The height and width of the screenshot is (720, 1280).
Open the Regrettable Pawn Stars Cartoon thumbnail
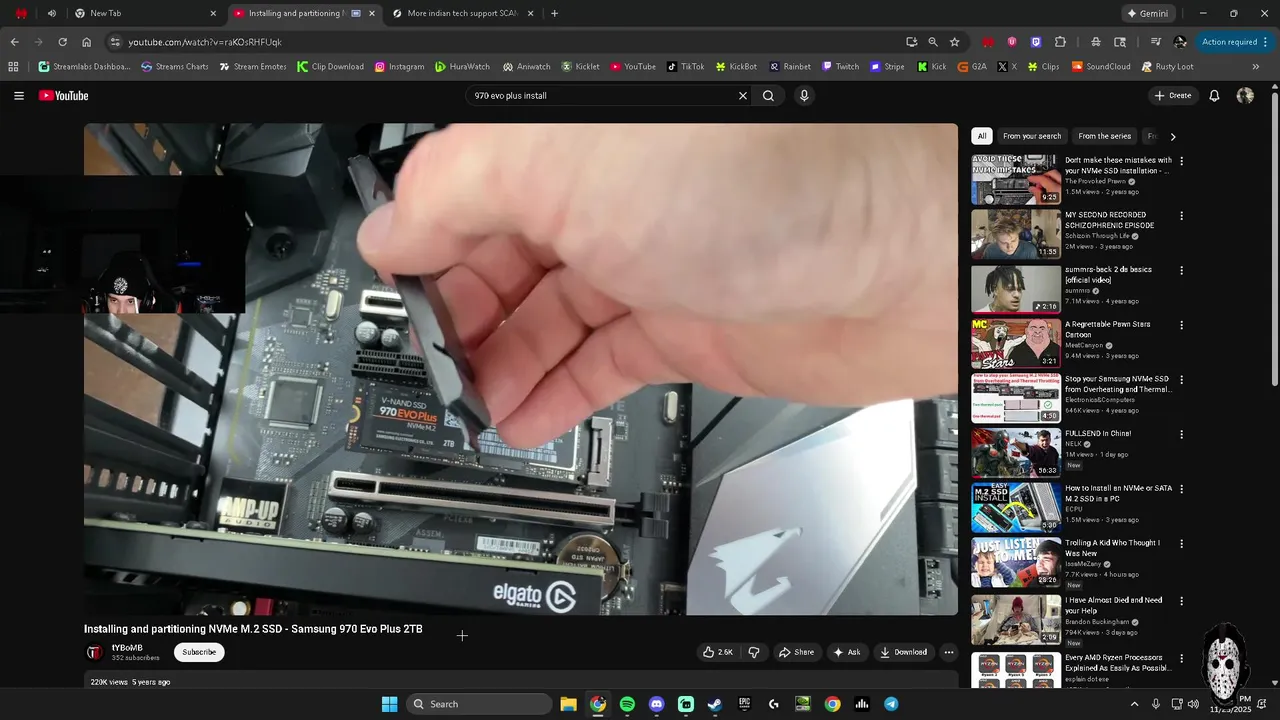(x=1016, y=343)
